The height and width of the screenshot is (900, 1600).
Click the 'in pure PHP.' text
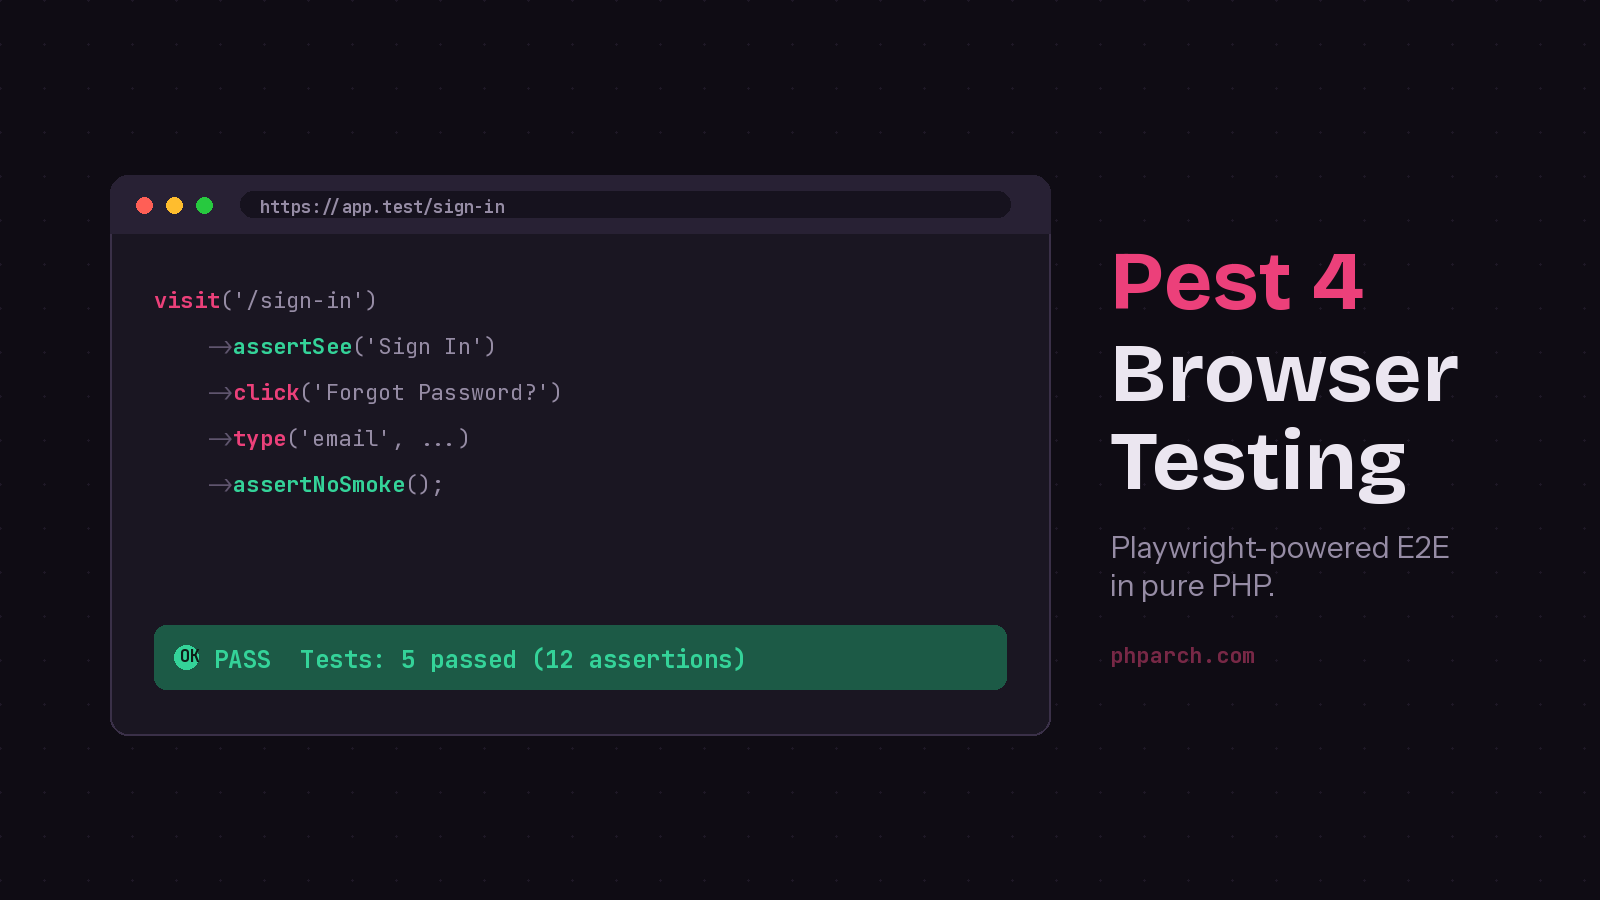(1193, 585)
